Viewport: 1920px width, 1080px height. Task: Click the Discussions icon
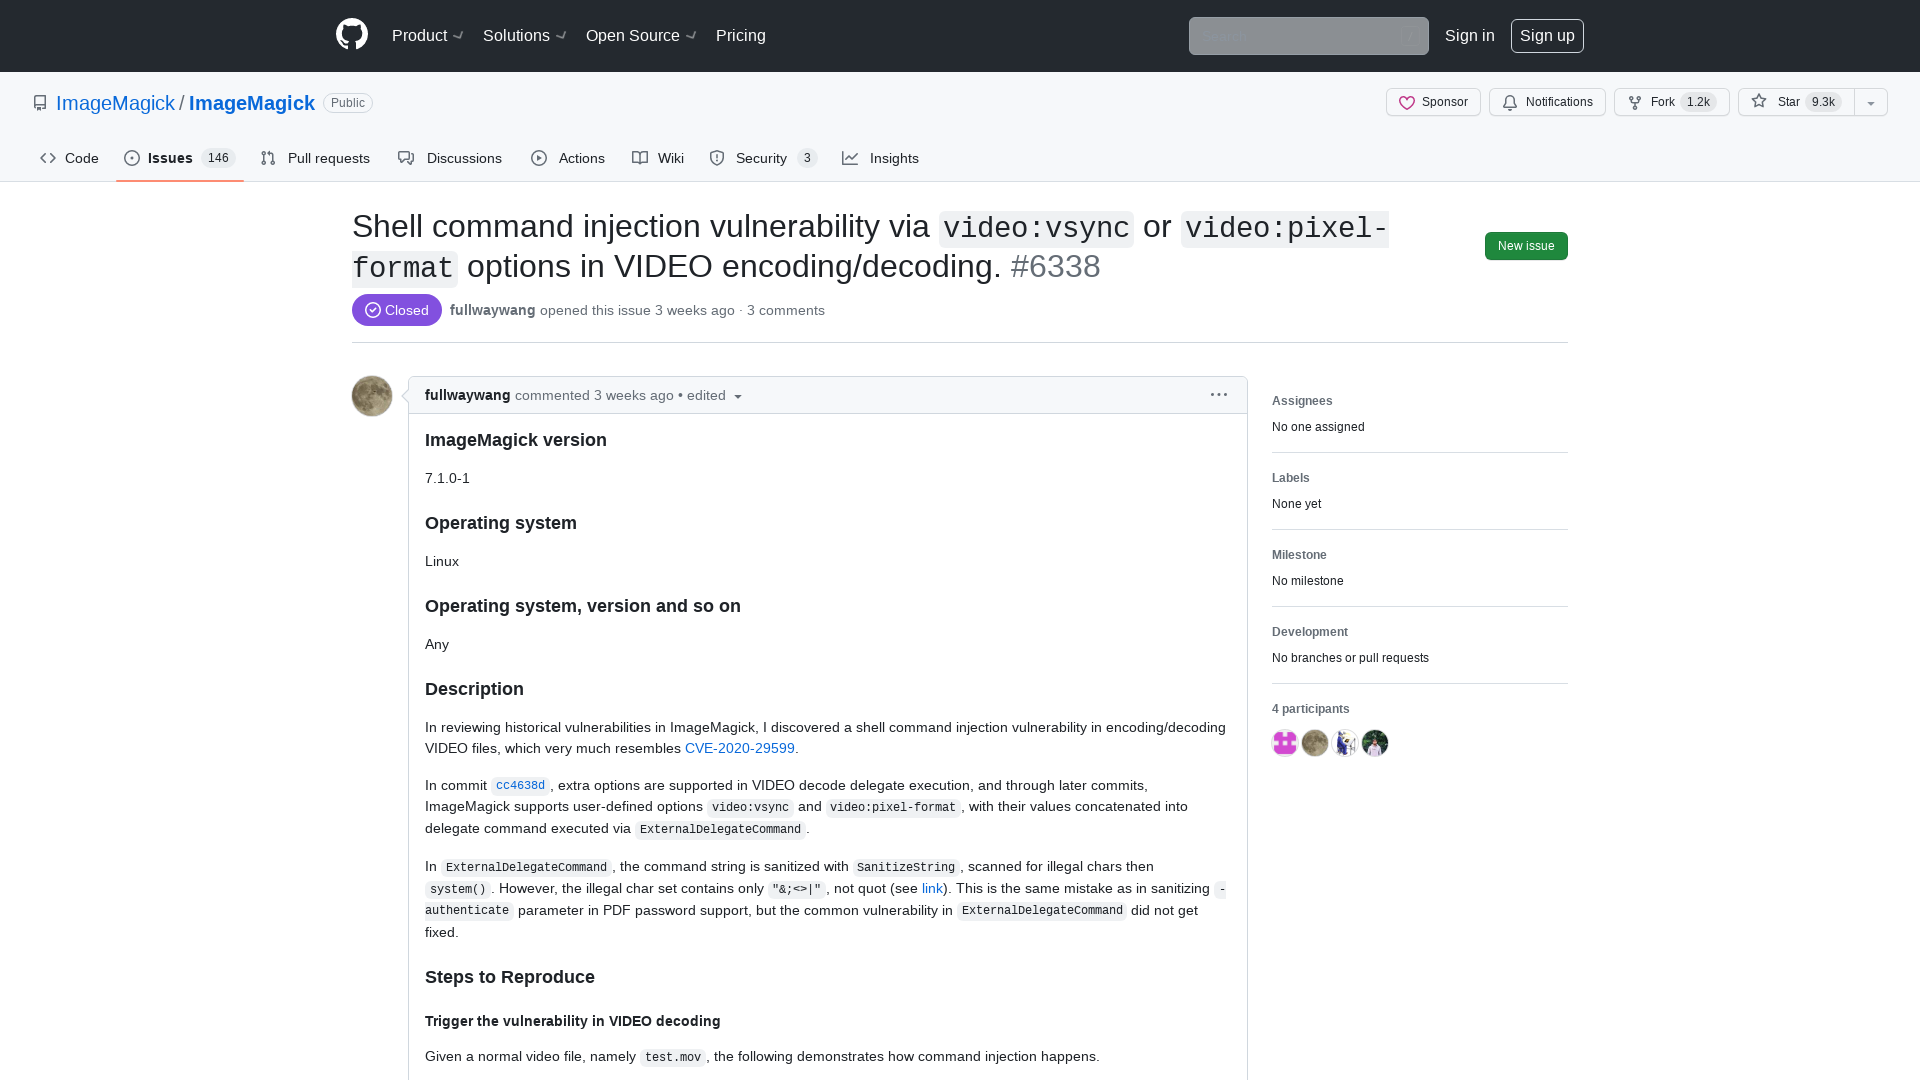pos(406,158)
